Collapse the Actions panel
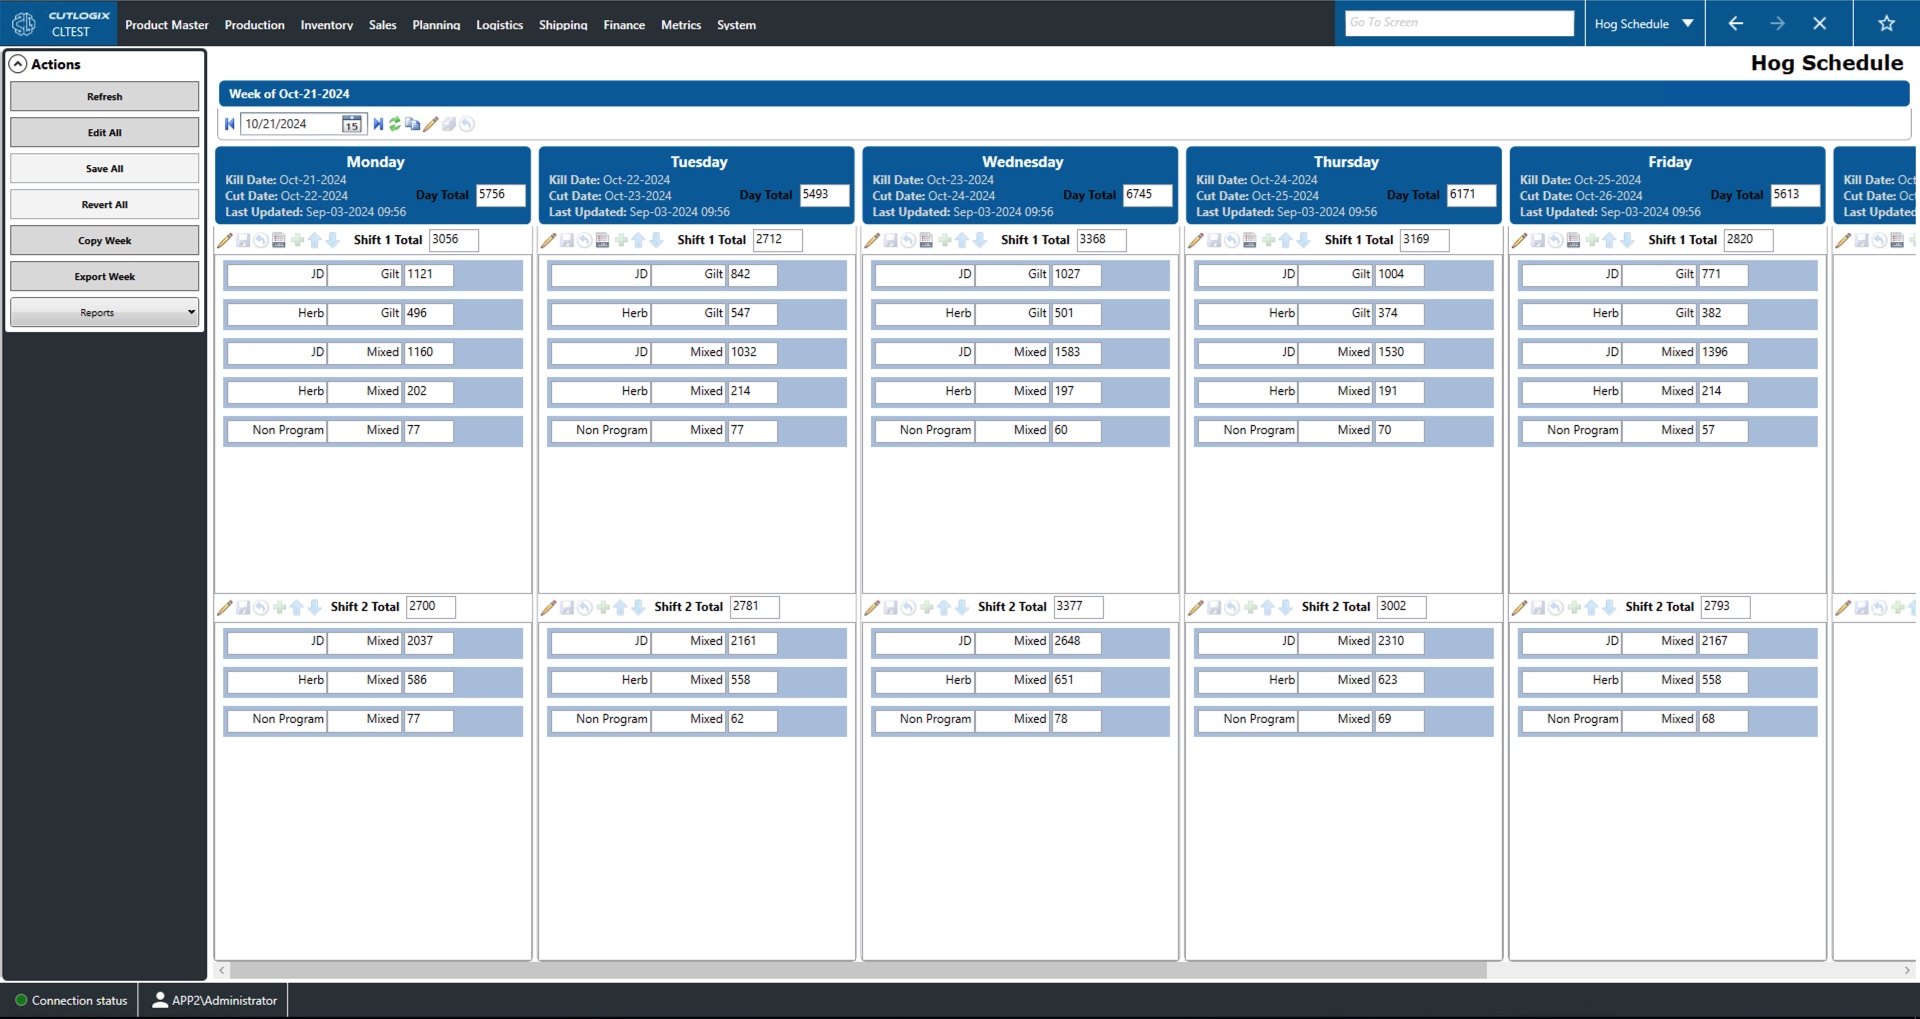The width and height of the screenshot is (1920, 1019). [x=18, y=64]
